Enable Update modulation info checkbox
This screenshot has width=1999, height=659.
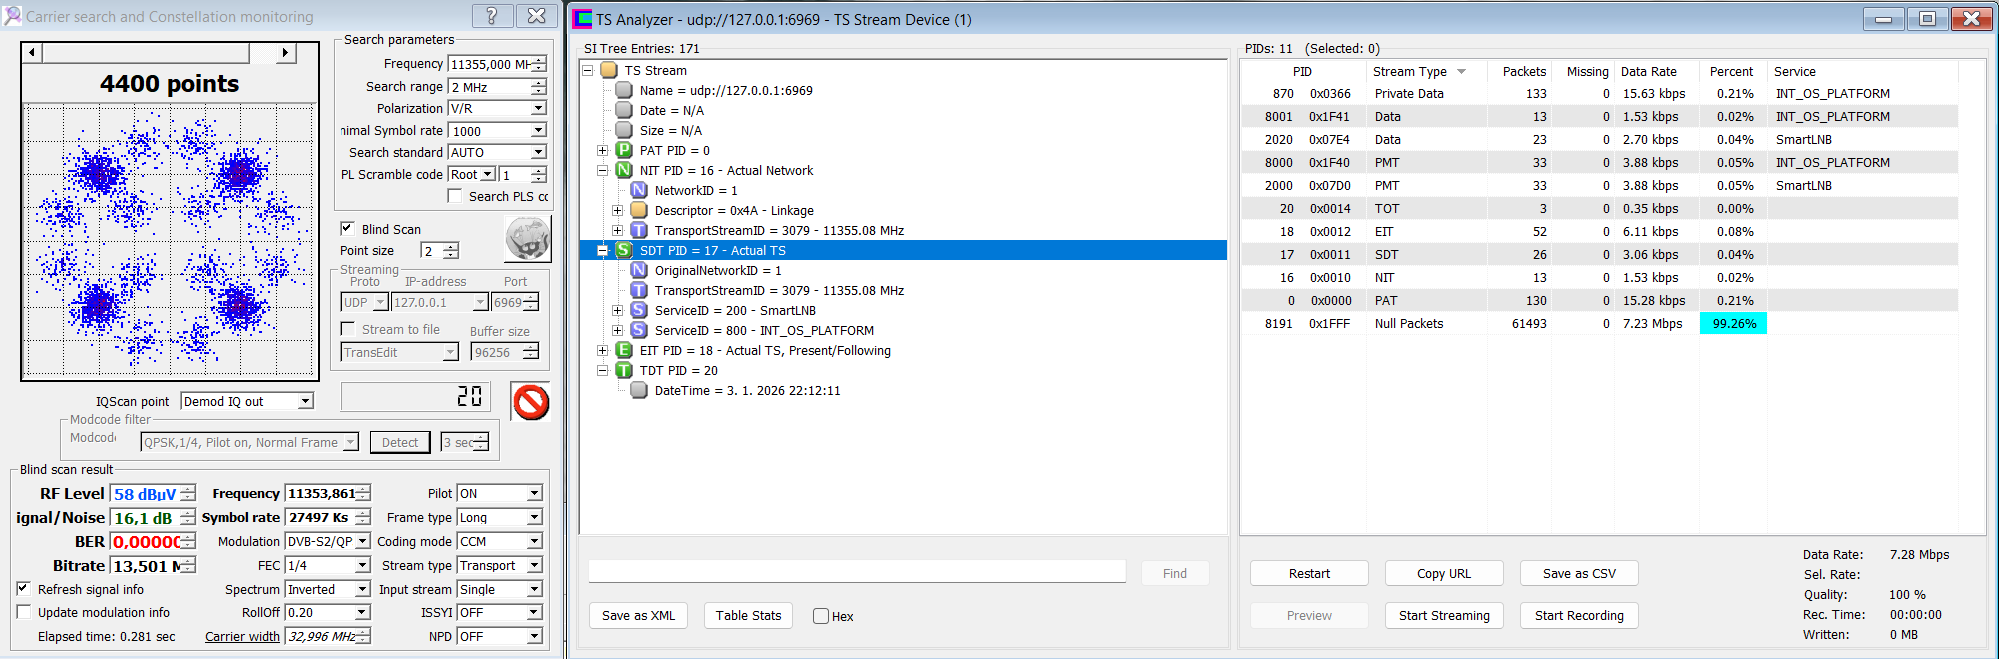(x=23, y=612)
